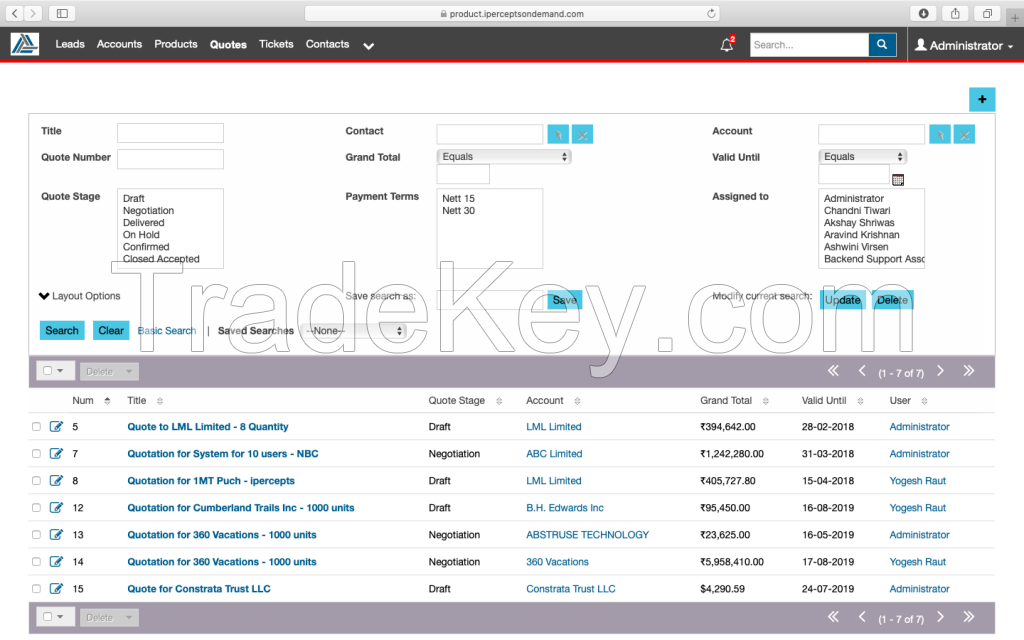This screenshot has height=640, width=1024.
Task: Click the plus icon to create quote
Action: click(981, 99)
